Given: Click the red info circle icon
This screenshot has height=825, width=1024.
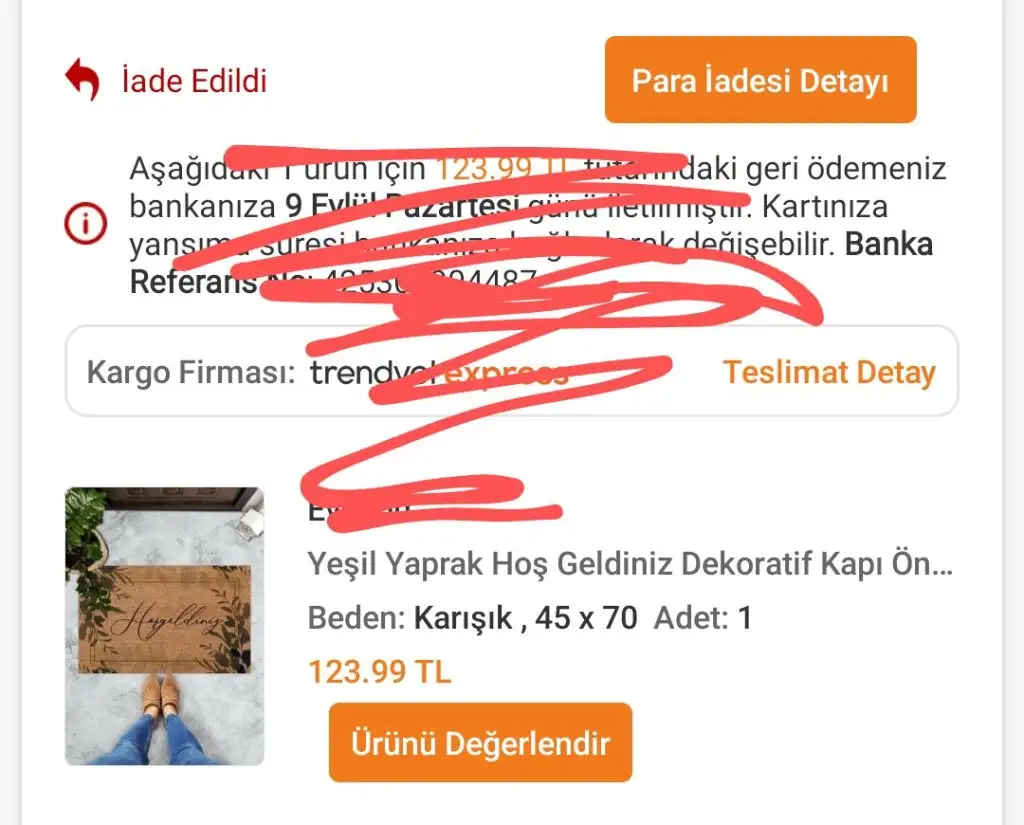Looking at the screenshot, I should [86, 223].
